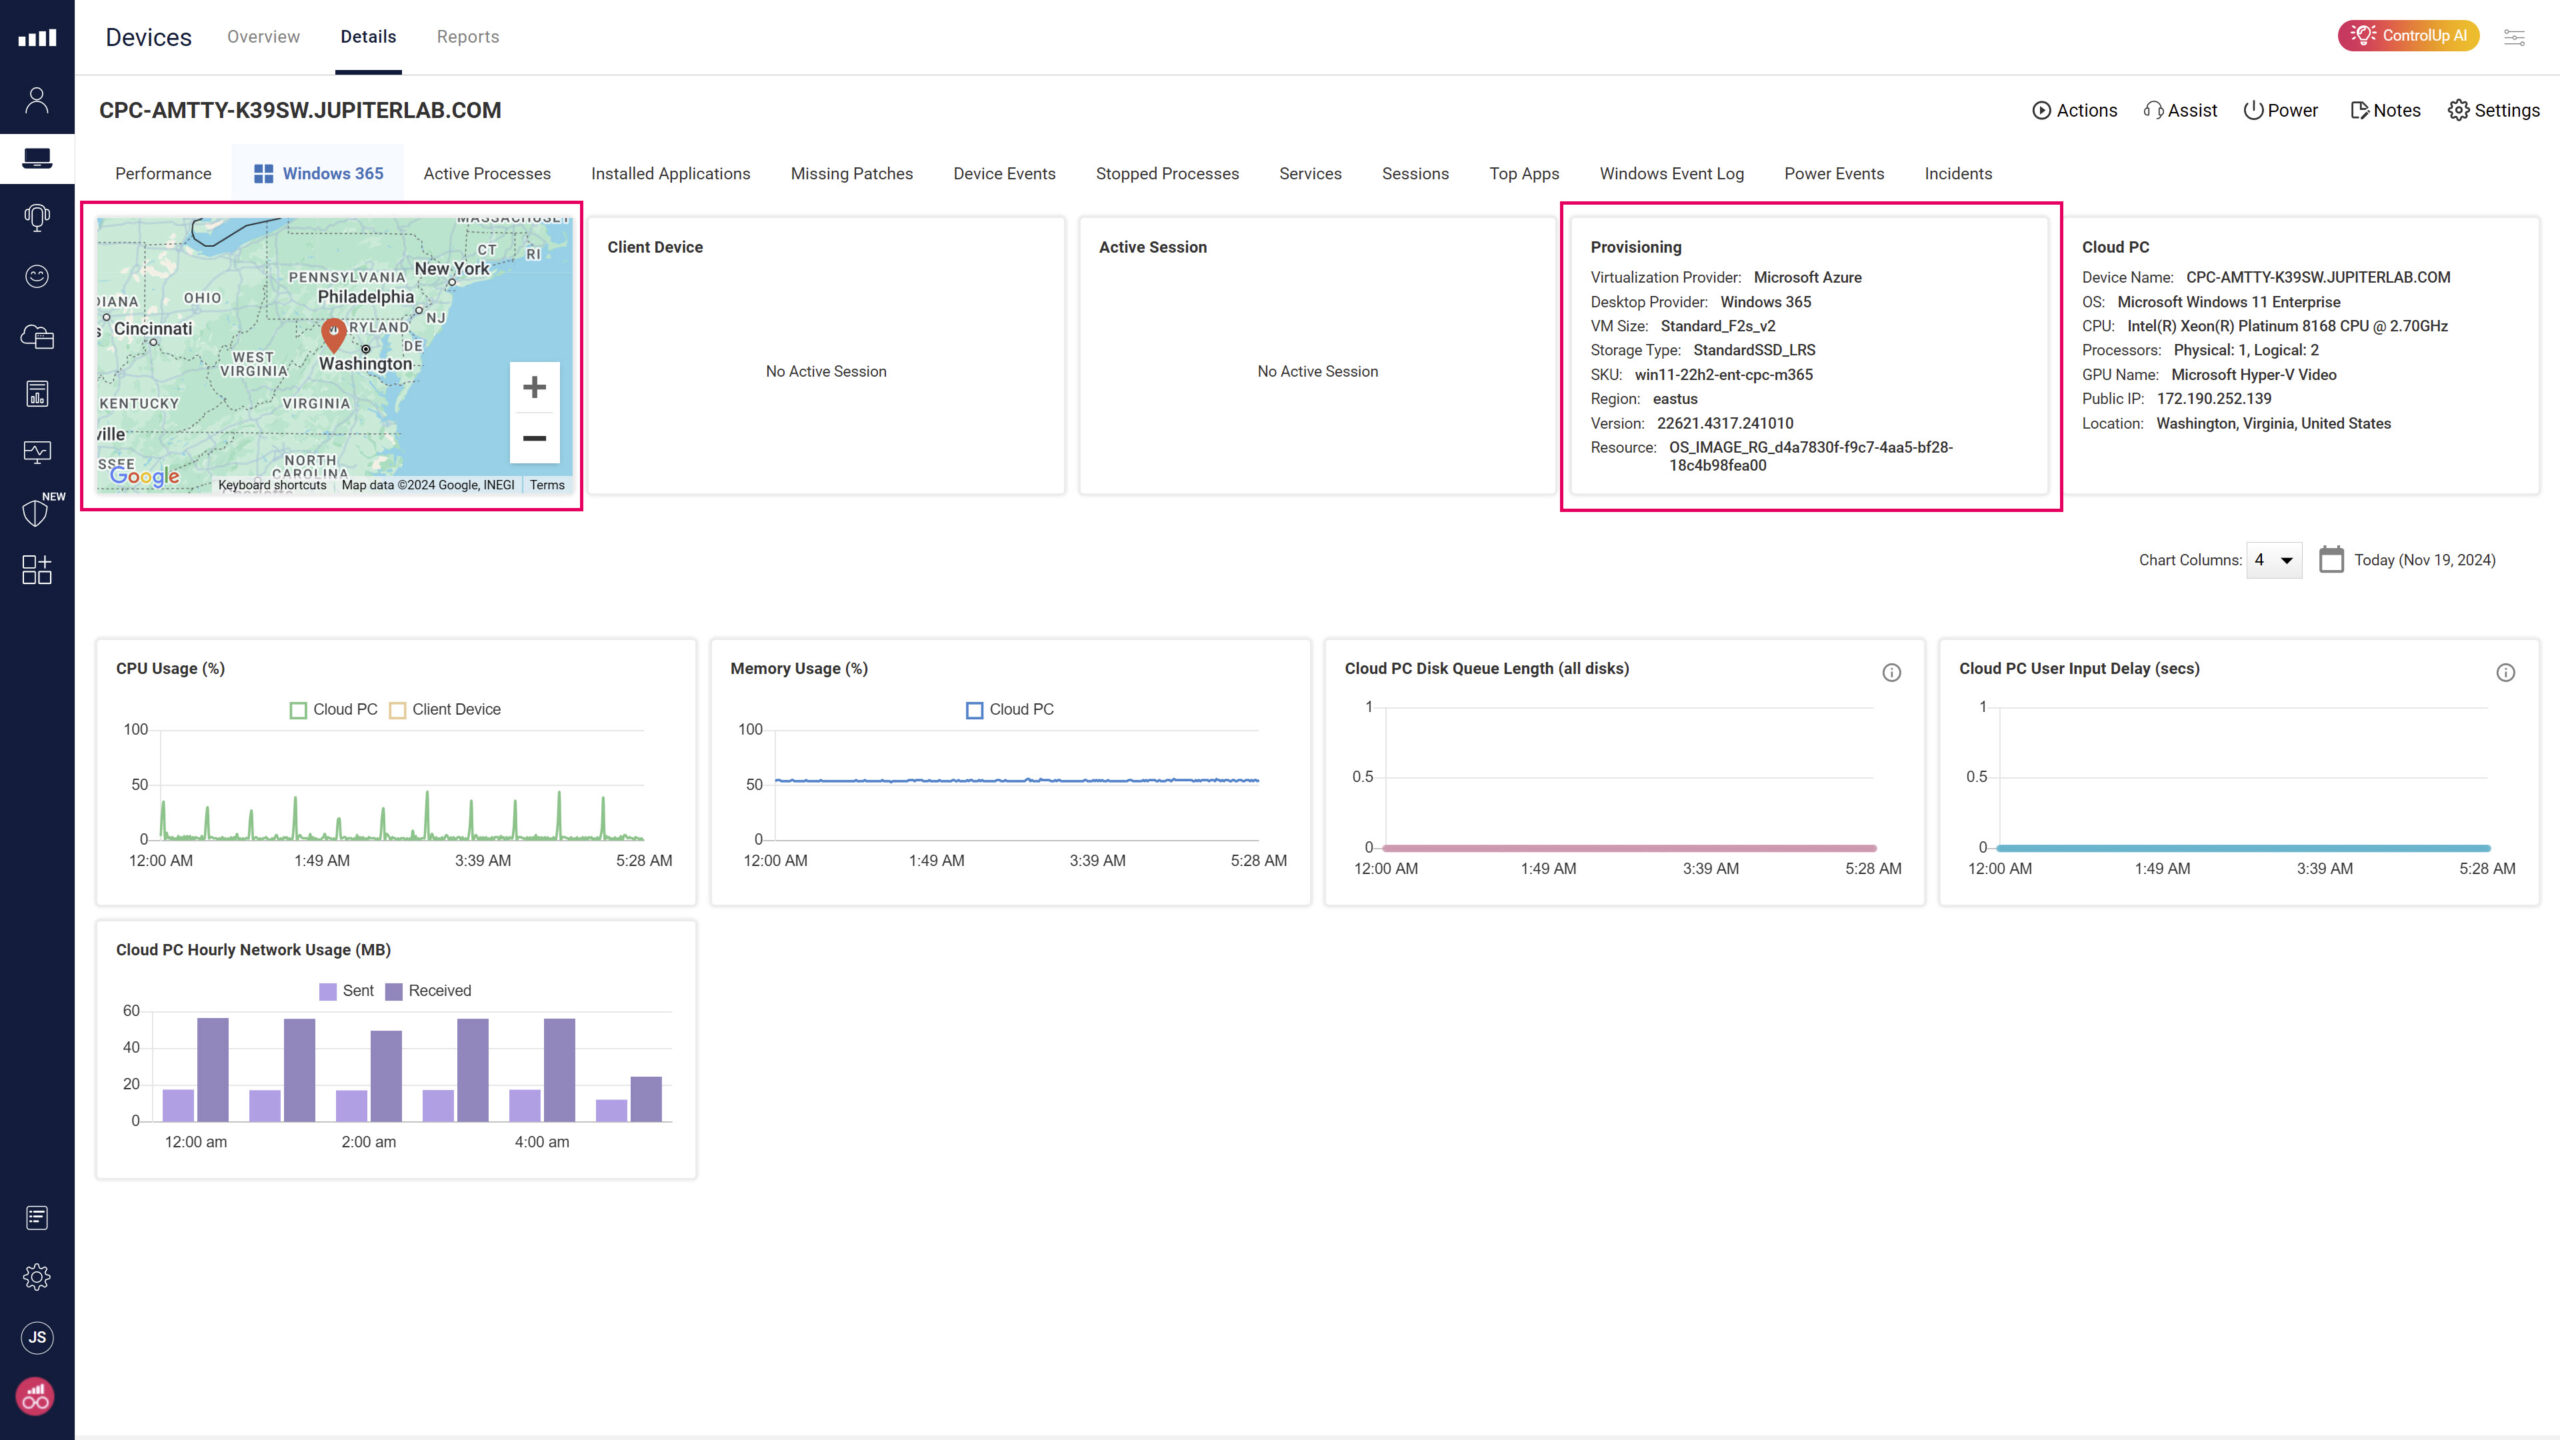Viewport: 2560px width, 1440px height.
Task: Open the Actions menu
Action: (2075, 110)
